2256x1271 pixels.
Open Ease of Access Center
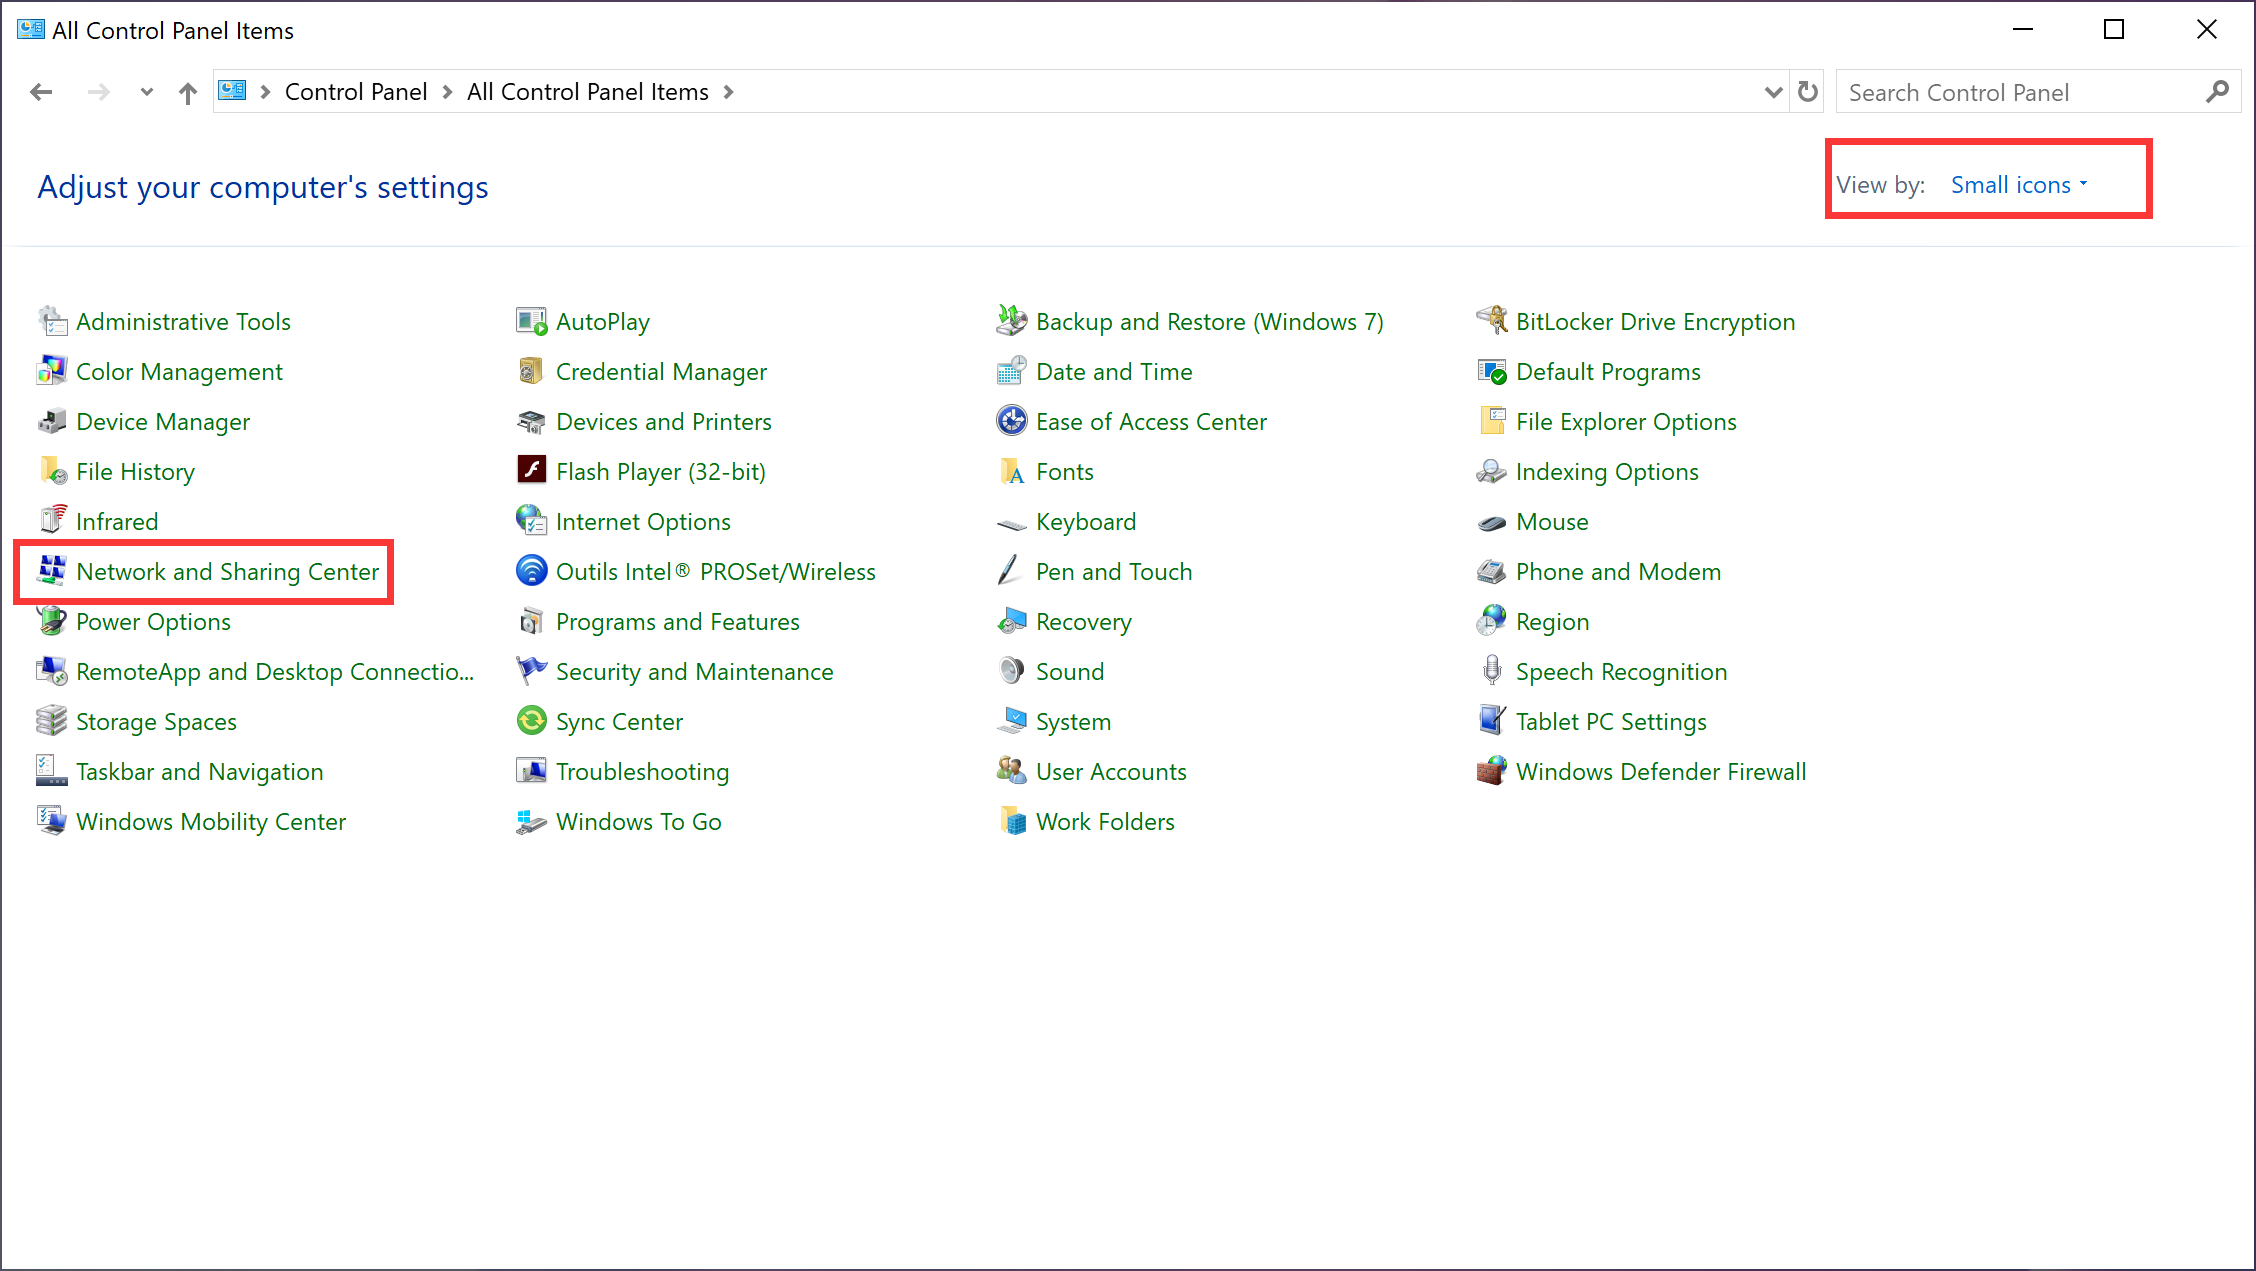1151,422
